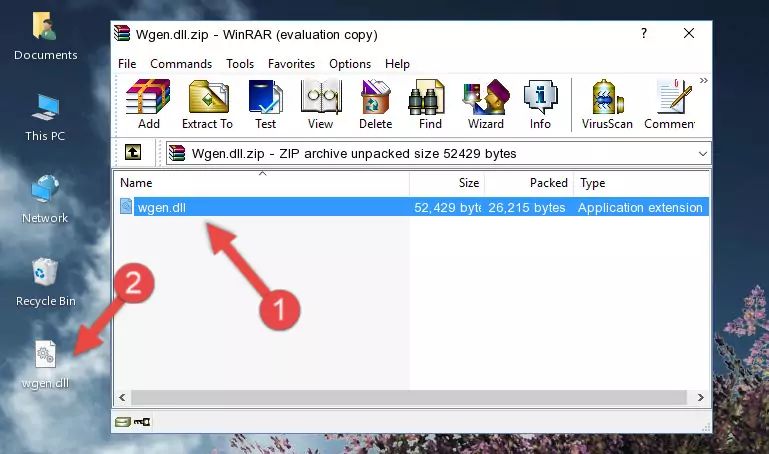Select the Recycle Bin desktop icon
This screenshot has height=454, width=769.
(46, 283)
